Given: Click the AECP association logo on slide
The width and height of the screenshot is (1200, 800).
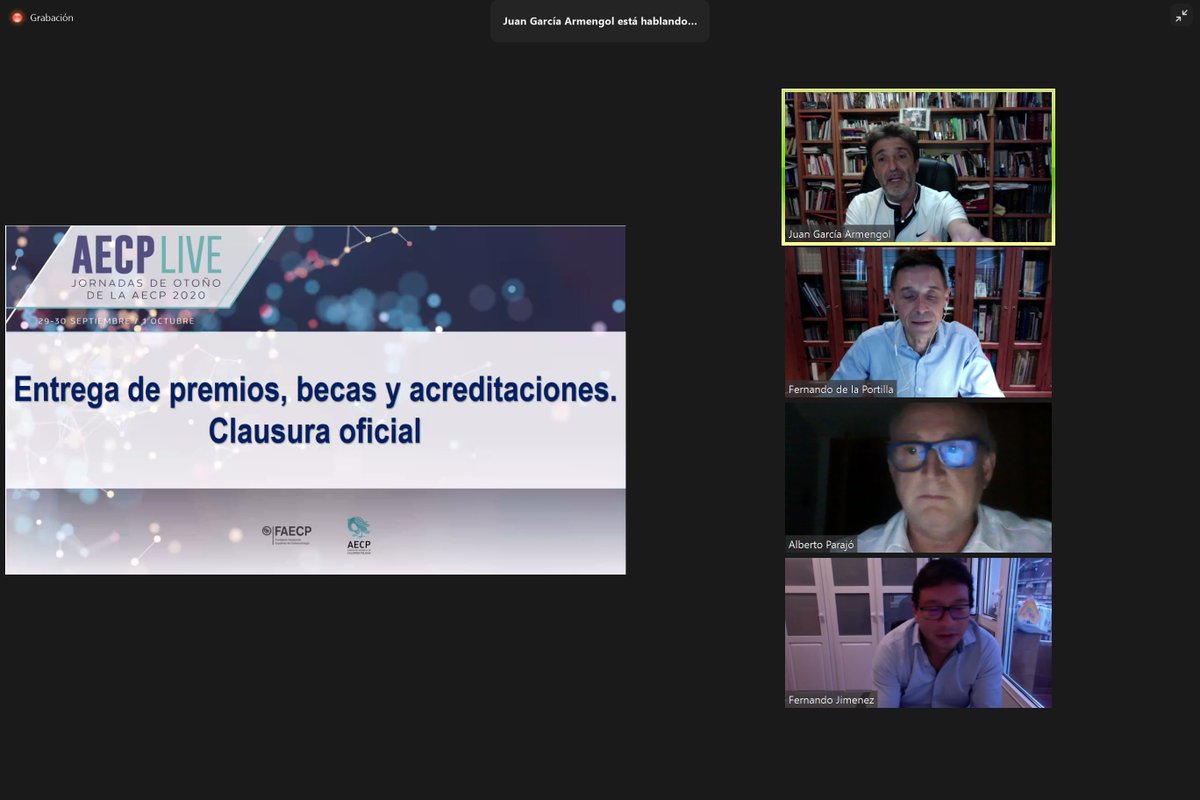Looking at the screenshot, I should click(358, 535).
